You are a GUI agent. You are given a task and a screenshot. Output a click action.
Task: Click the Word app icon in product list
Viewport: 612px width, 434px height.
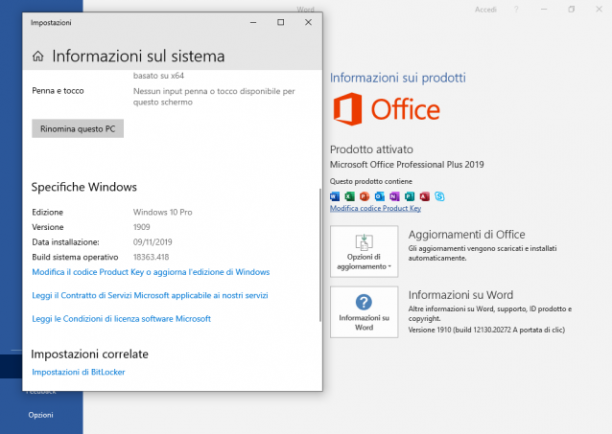(x=335, y=196)
